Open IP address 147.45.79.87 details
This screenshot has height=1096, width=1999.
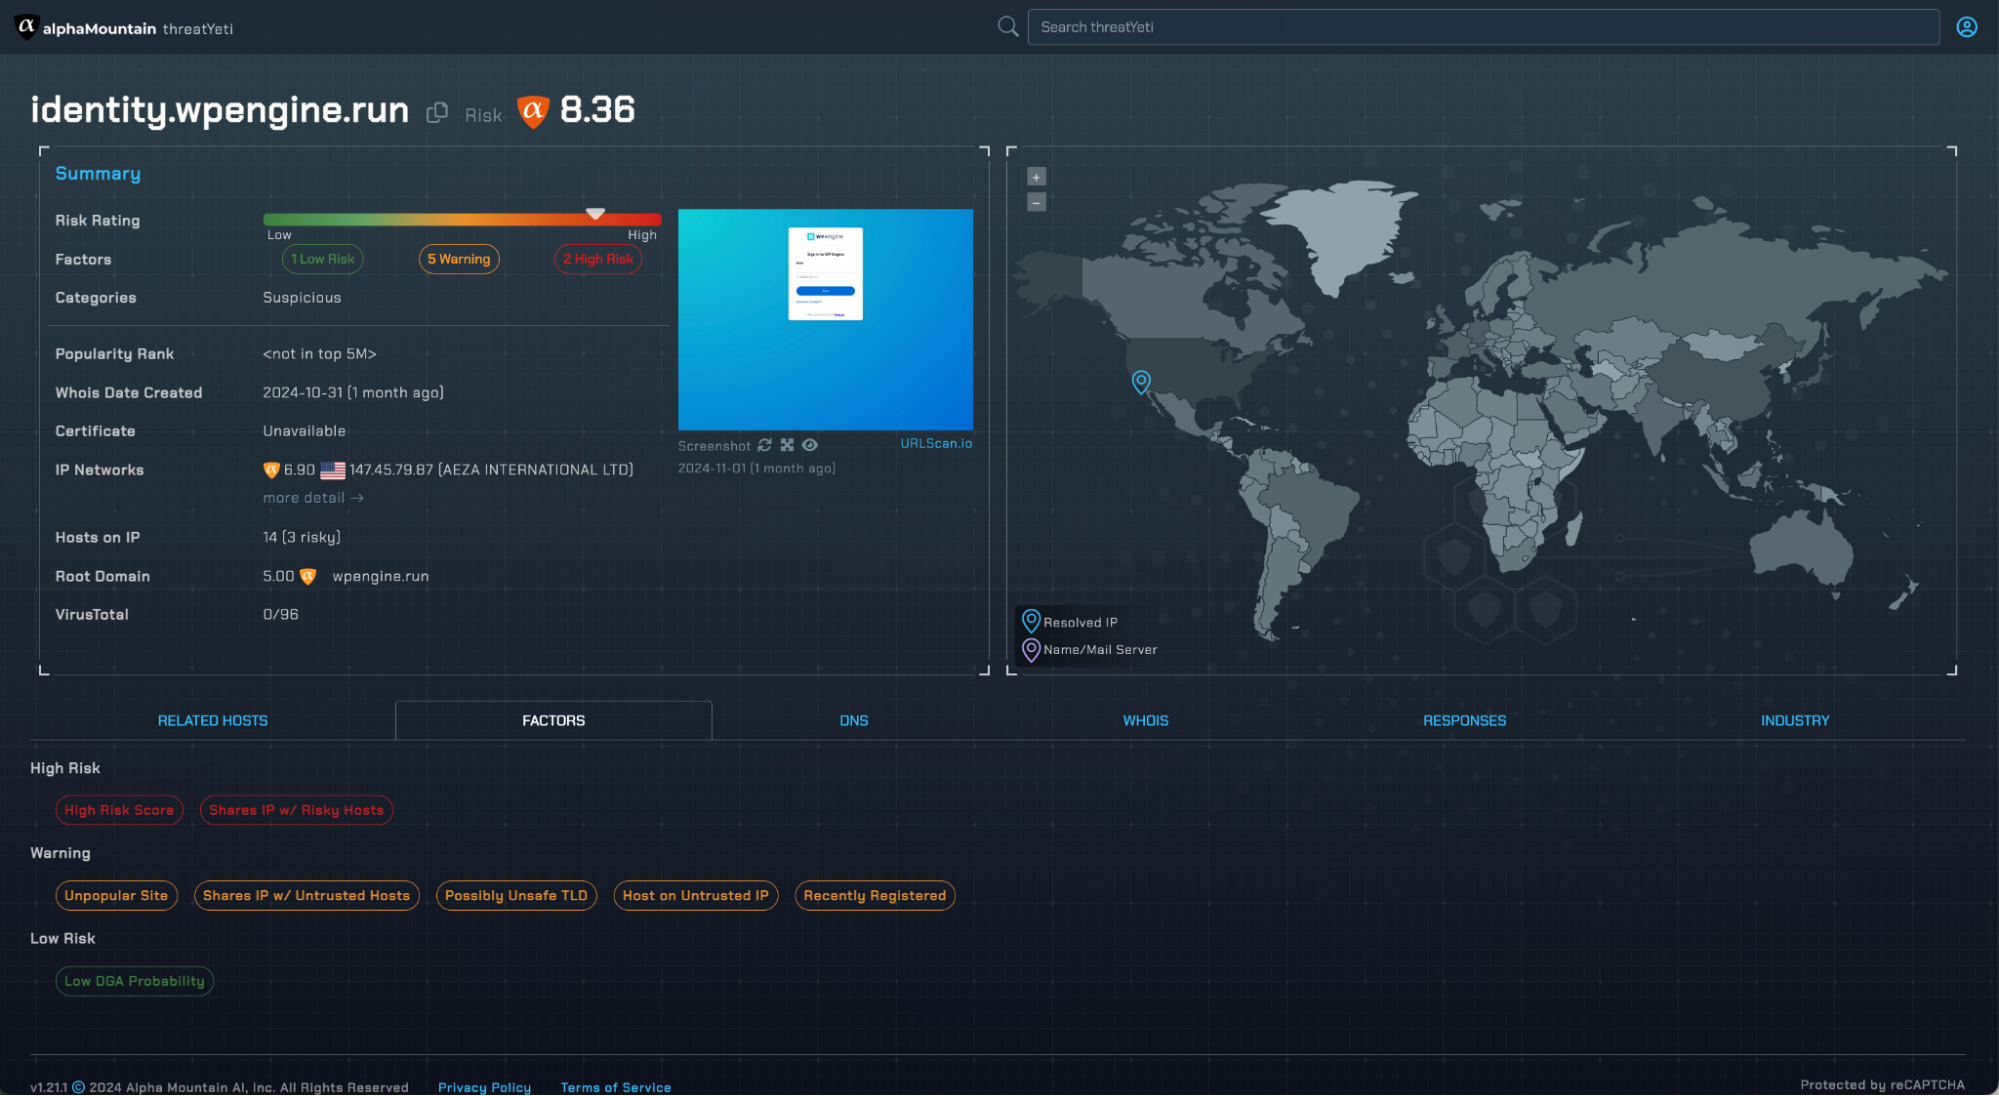[x=391, y=470]
